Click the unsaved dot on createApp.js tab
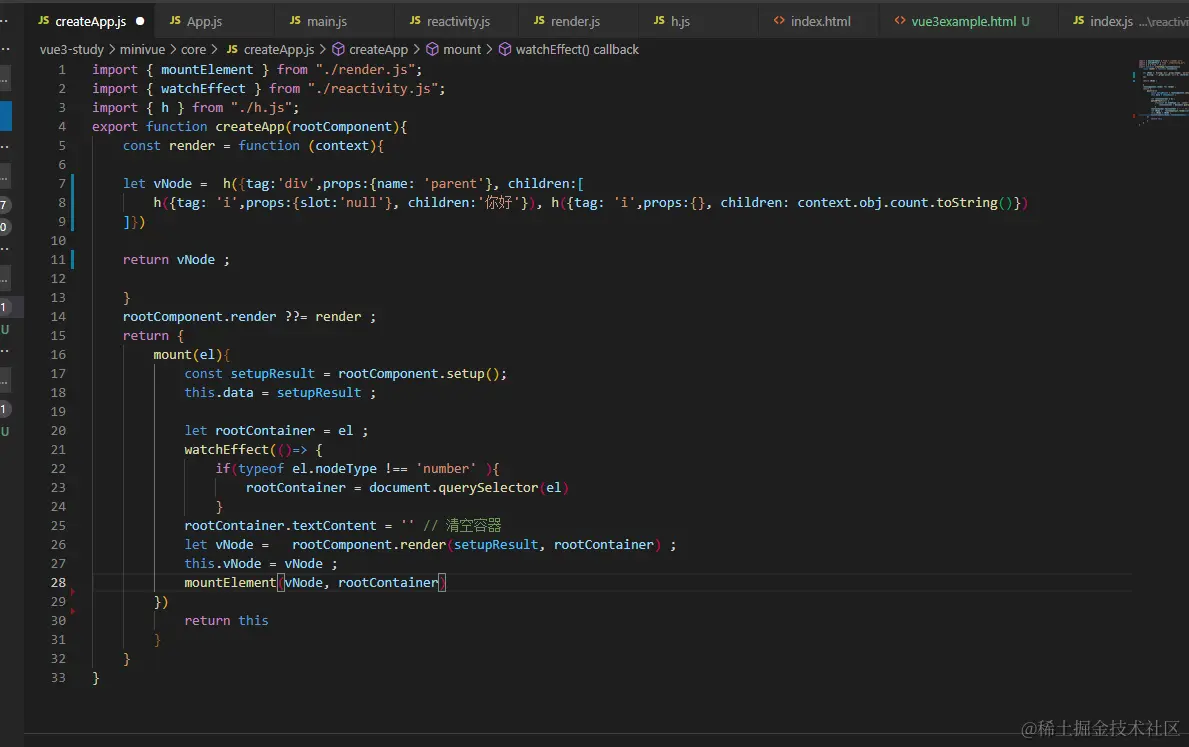1189x747 pixels. 139,21
